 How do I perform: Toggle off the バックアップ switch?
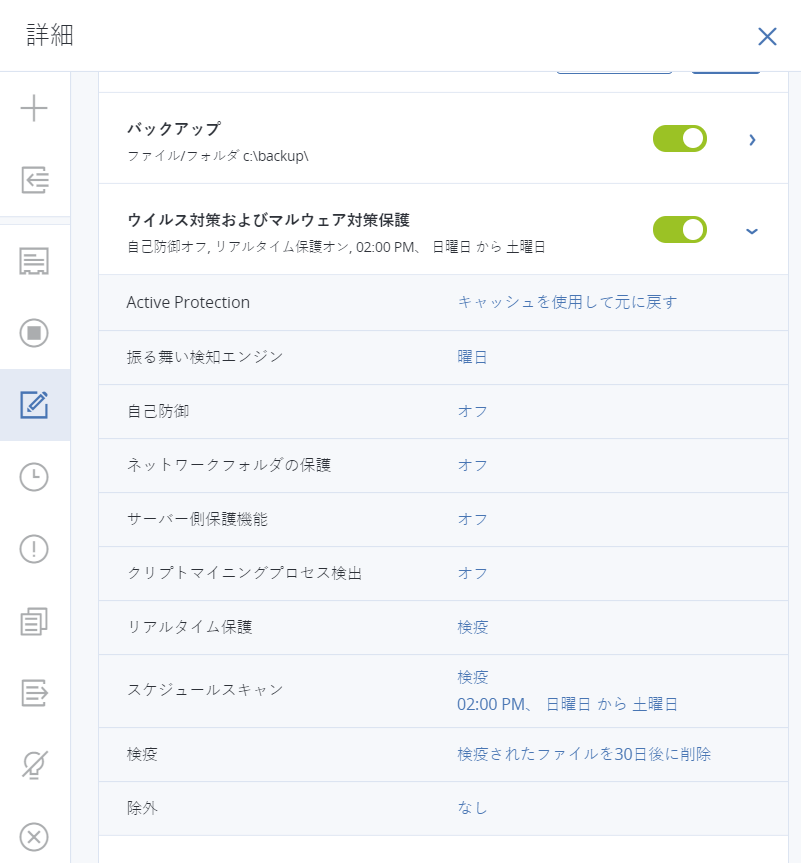(x=680, y=139)
